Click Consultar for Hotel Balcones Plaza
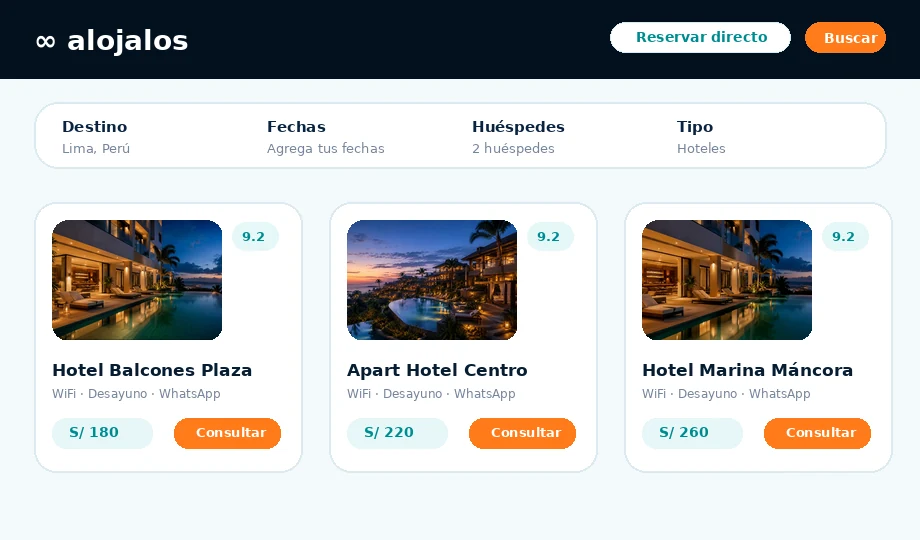Screen dimensions: 920x540 point(228,433)
